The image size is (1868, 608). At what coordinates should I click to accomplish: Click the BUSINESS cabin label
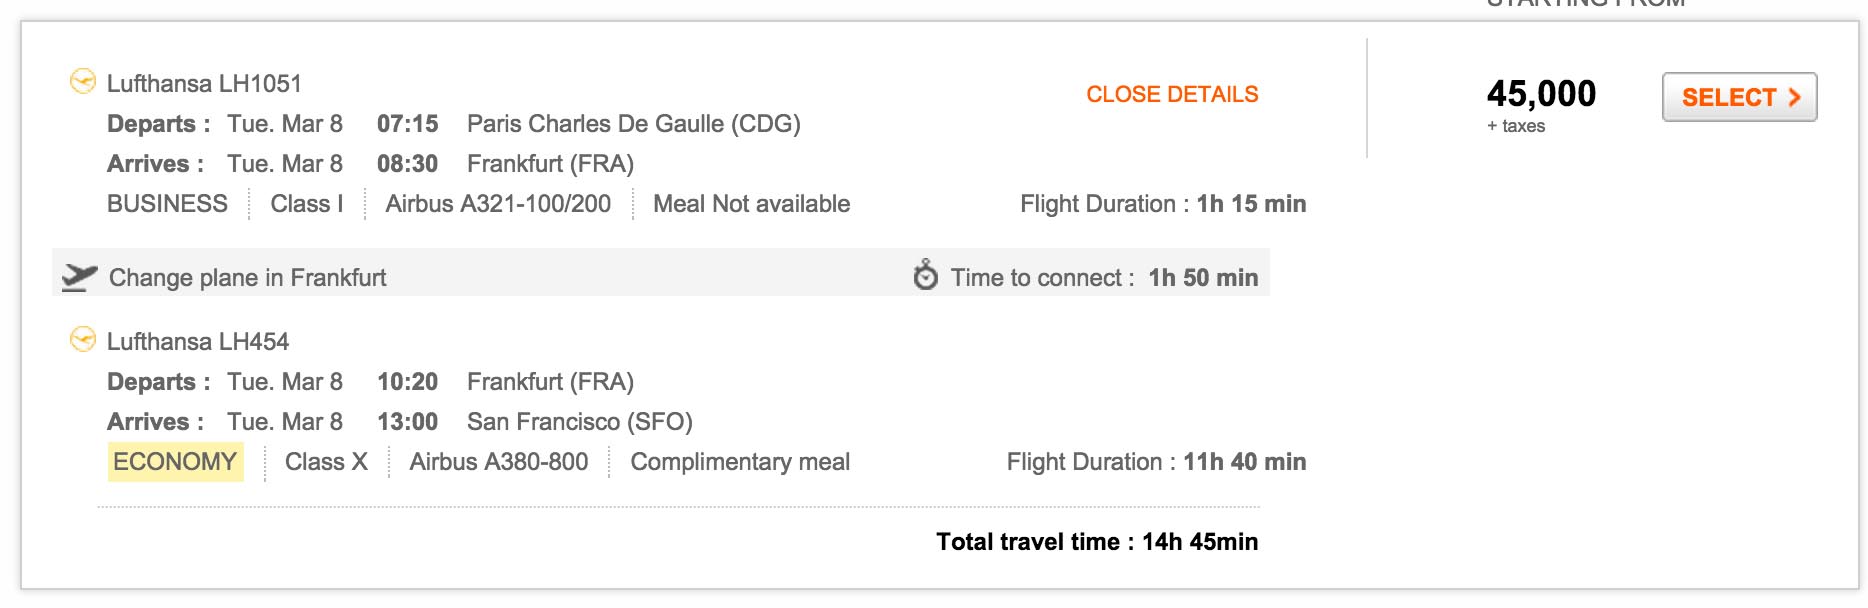pos(167,204)
